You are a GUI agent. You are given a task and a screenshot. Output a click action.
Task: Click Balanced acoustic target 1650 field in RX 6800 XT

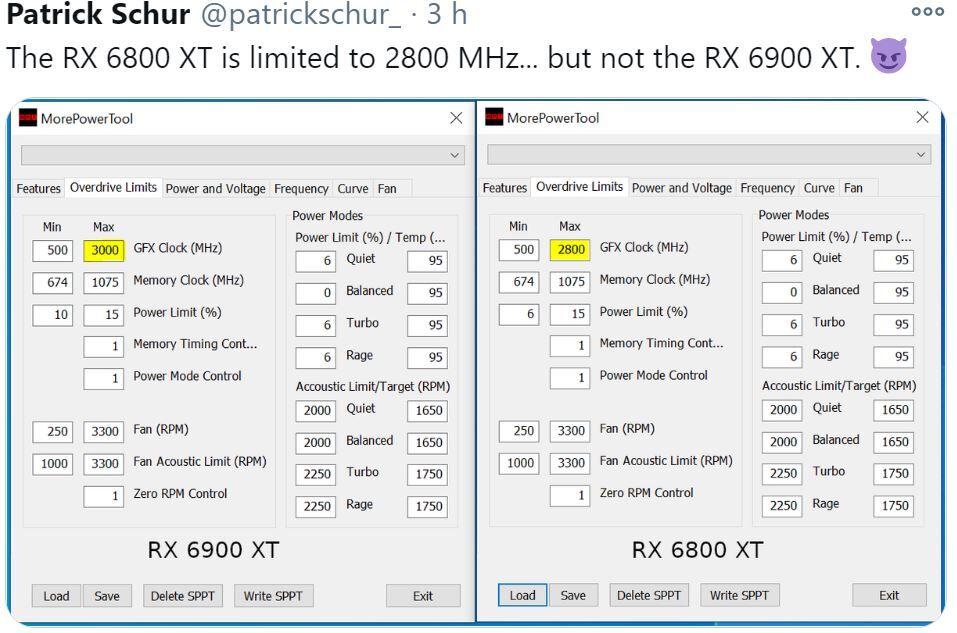pos(894,442)
